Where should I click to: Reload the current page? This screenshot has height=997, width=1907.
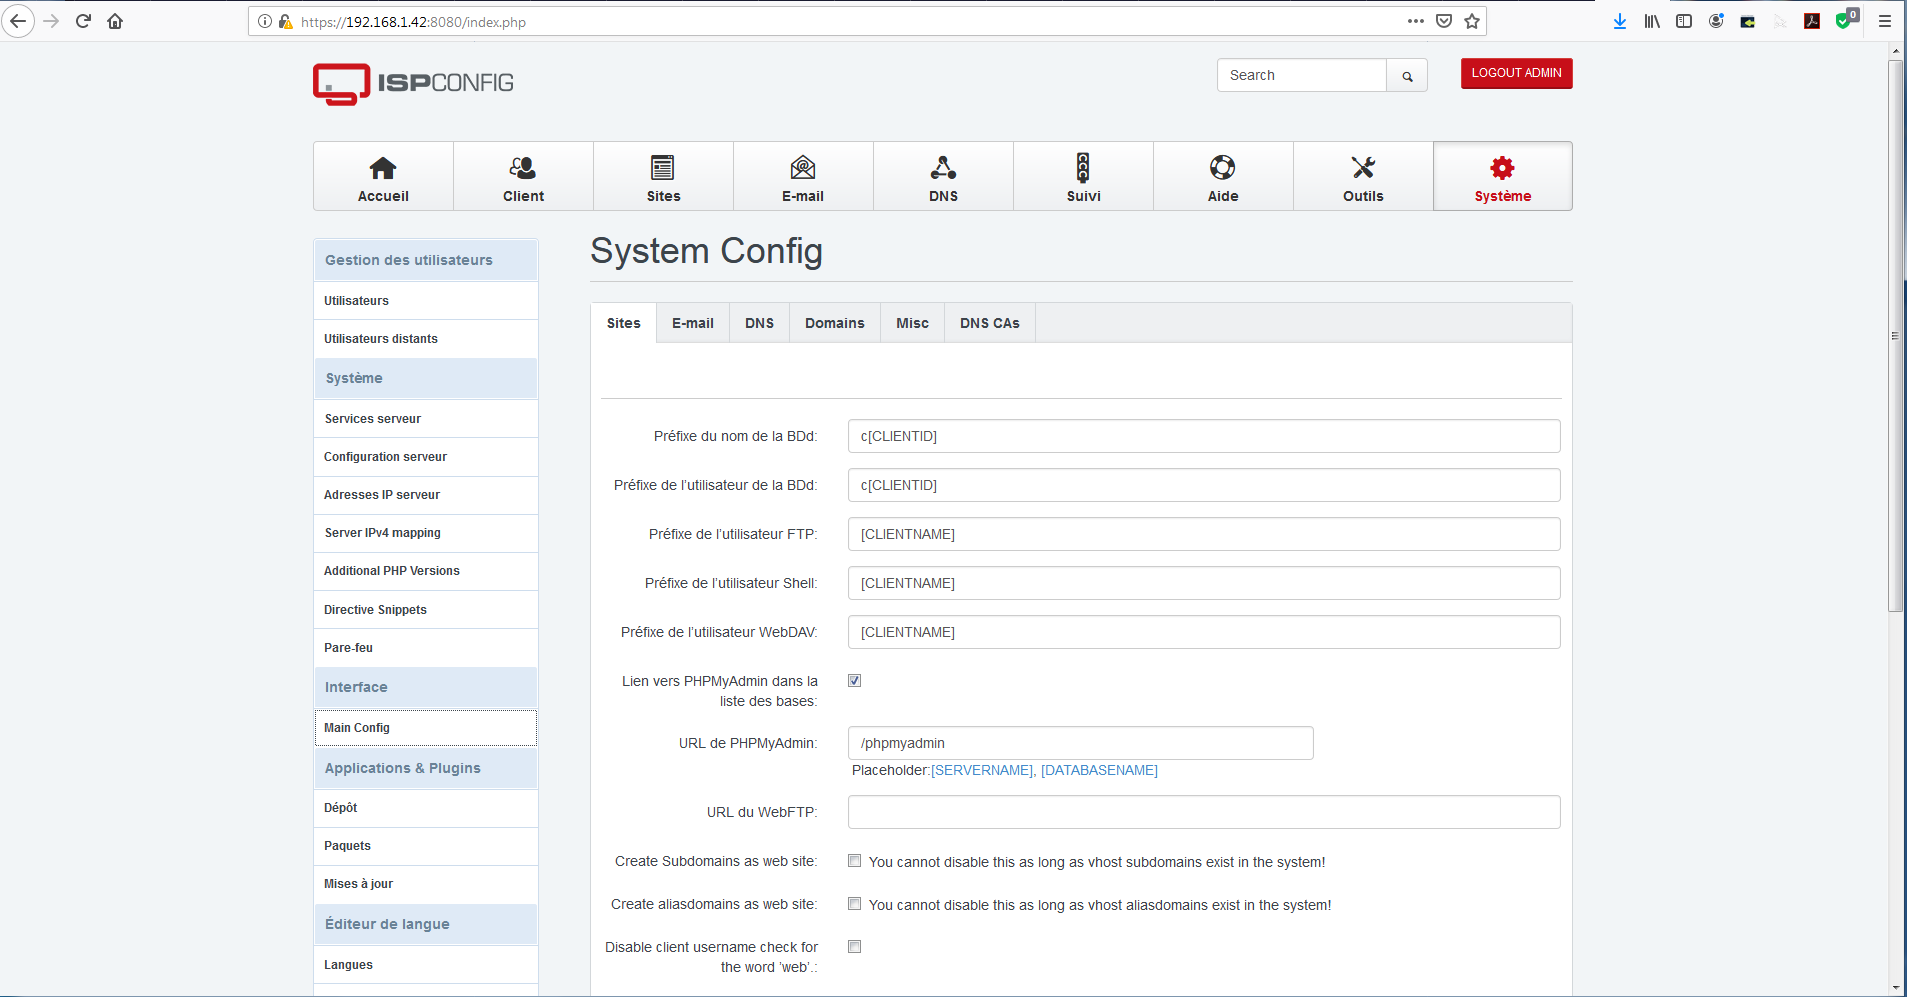83,21
